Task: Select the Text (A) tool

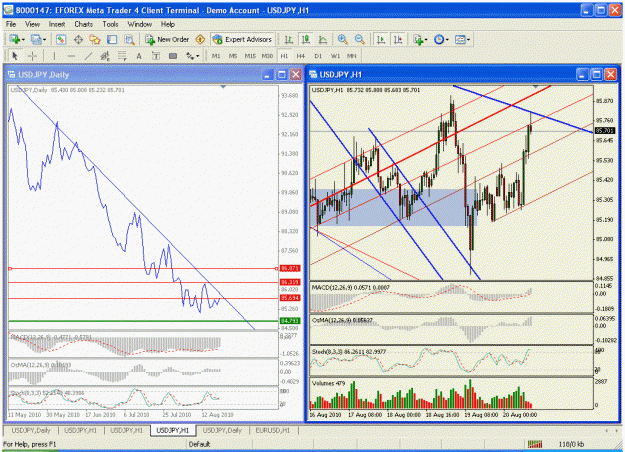Action: click(139, 56)
